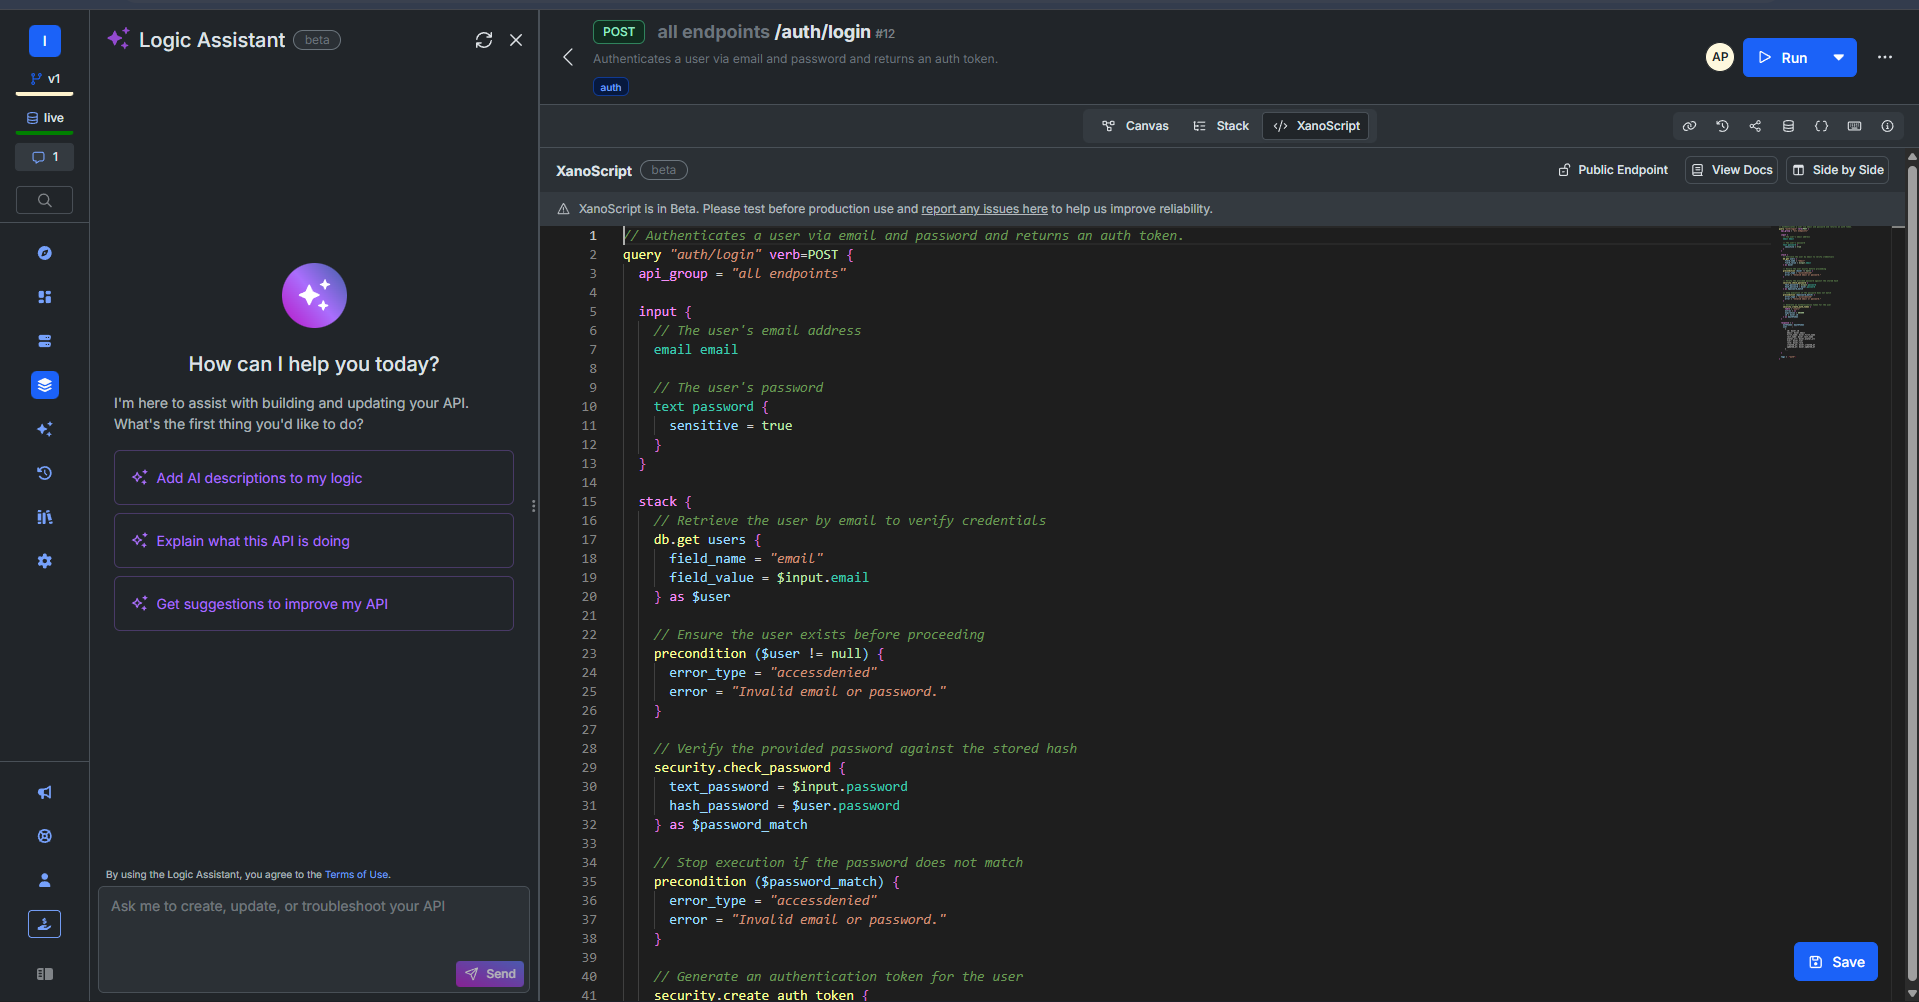1919x1002 pixels.
Task: Collapse the endpoint panel with the back chevron
Action: pyautogui.click(x=568, y=57)
